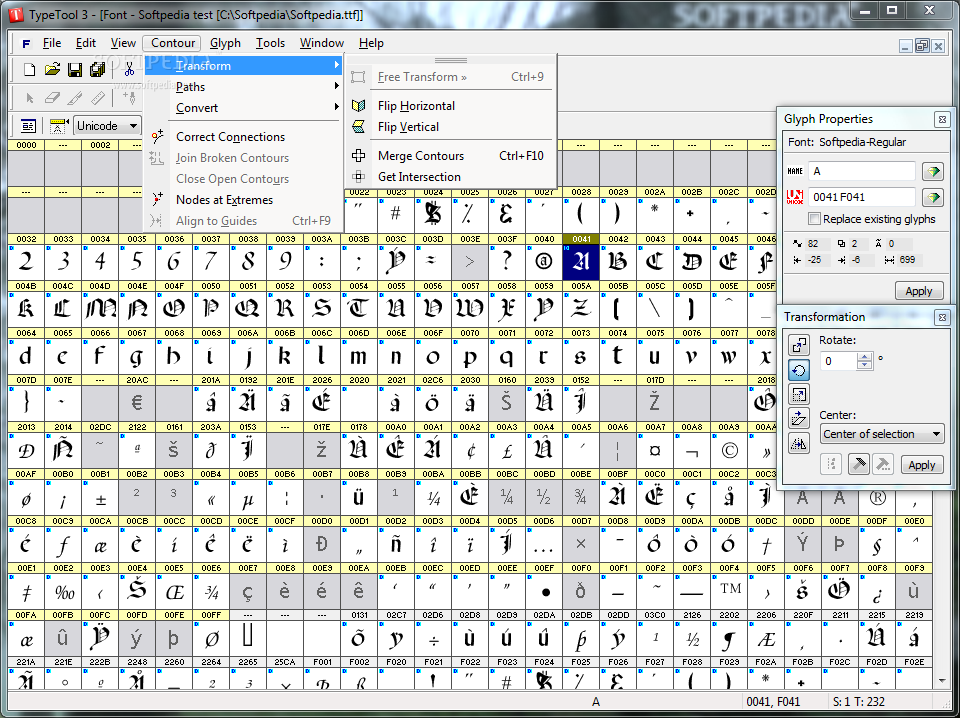Open the View menu
Screen dimensions: 960x718
(x=123, y=43)
